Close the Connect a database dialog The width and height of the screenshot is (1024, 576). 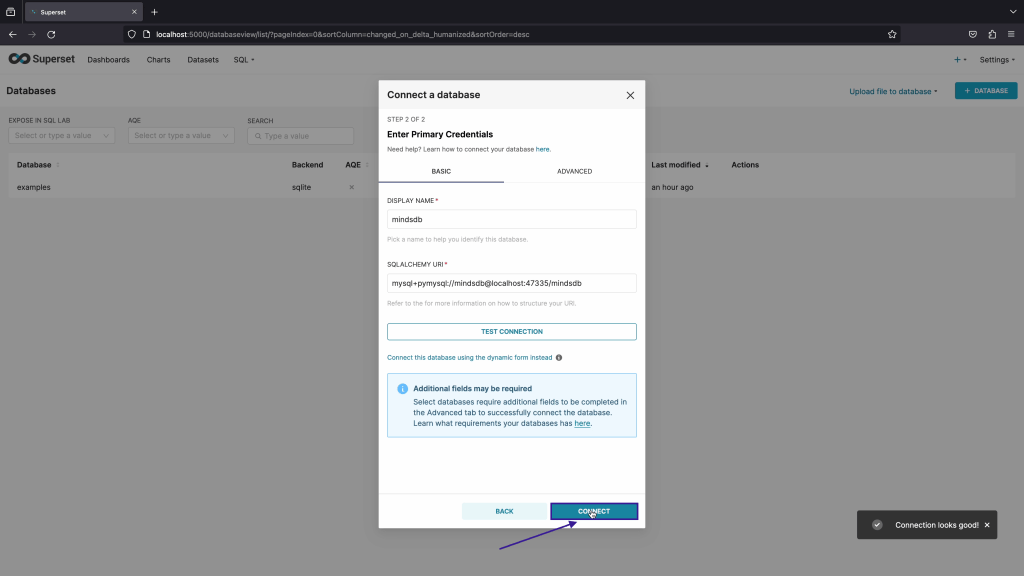point(630,95)
